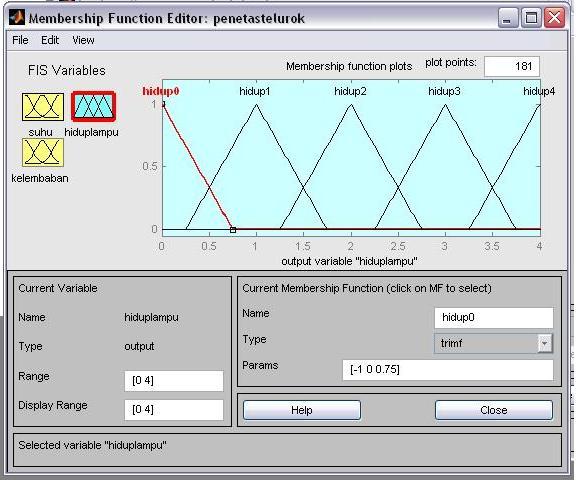Screen dimensions: 578x482
Task: Minimize the Membership Function Editor window
Action: pyautogui.click(x=508, y=18)
